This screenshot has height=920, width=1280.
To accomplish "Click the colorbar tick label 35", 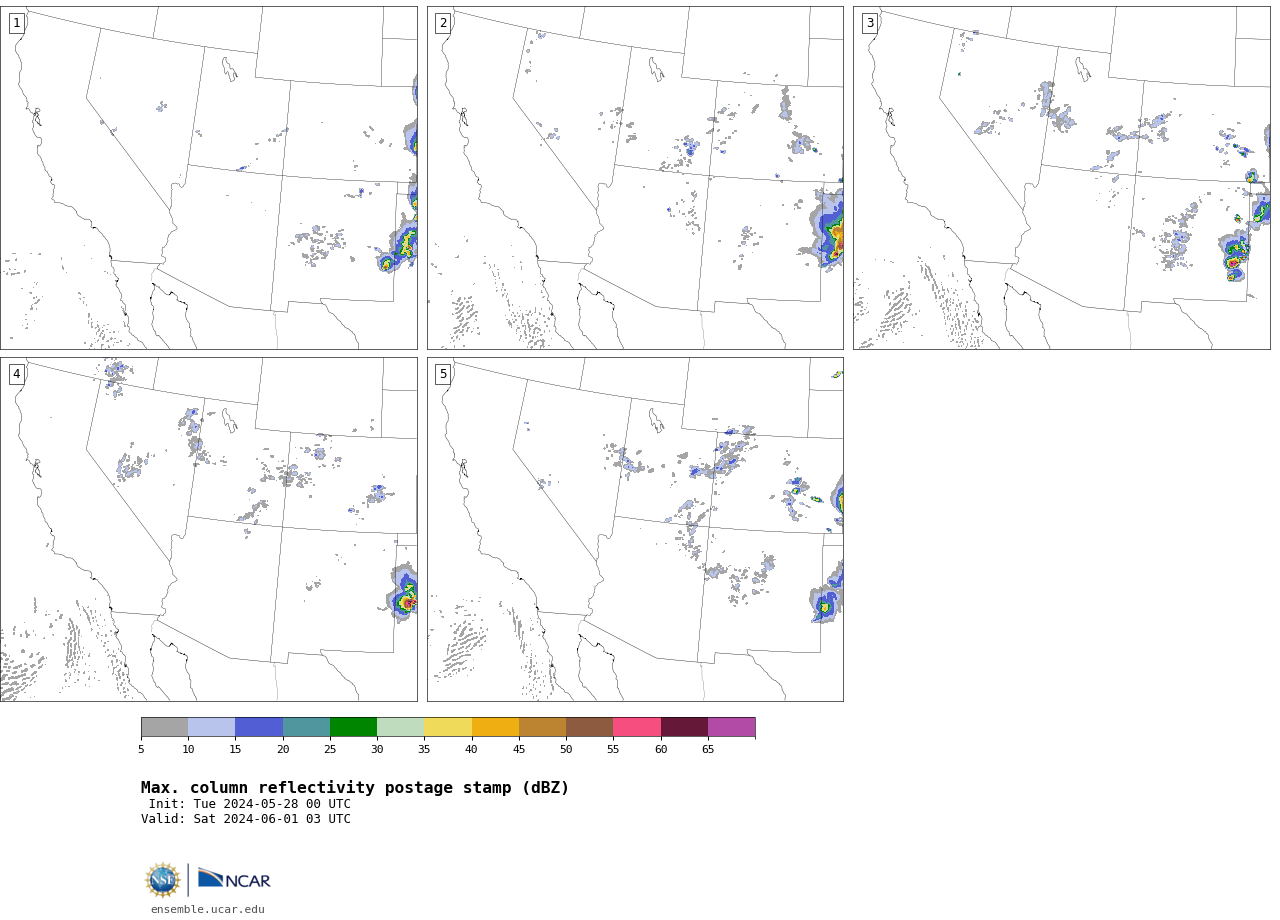I will point(424,750).
